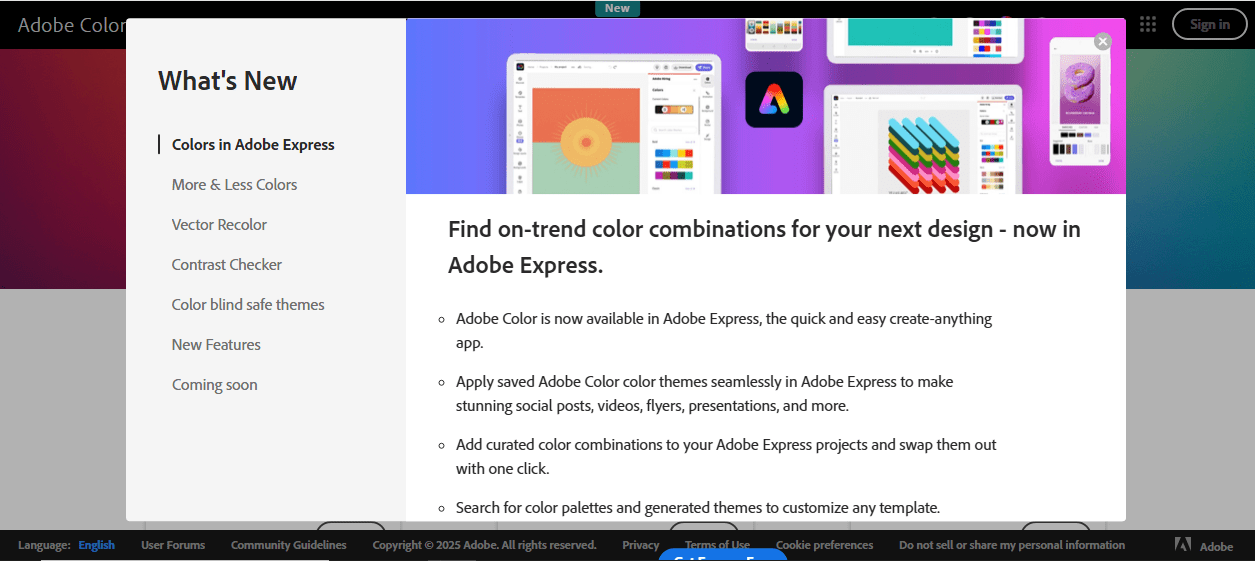Click the Adobe Color logo text

click(72, 25)
